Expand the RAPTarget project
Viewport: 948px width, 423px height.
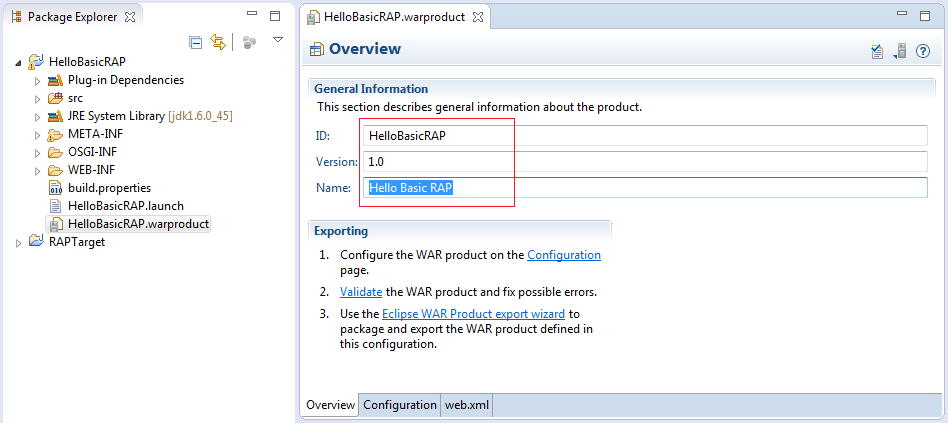(18, 243)
